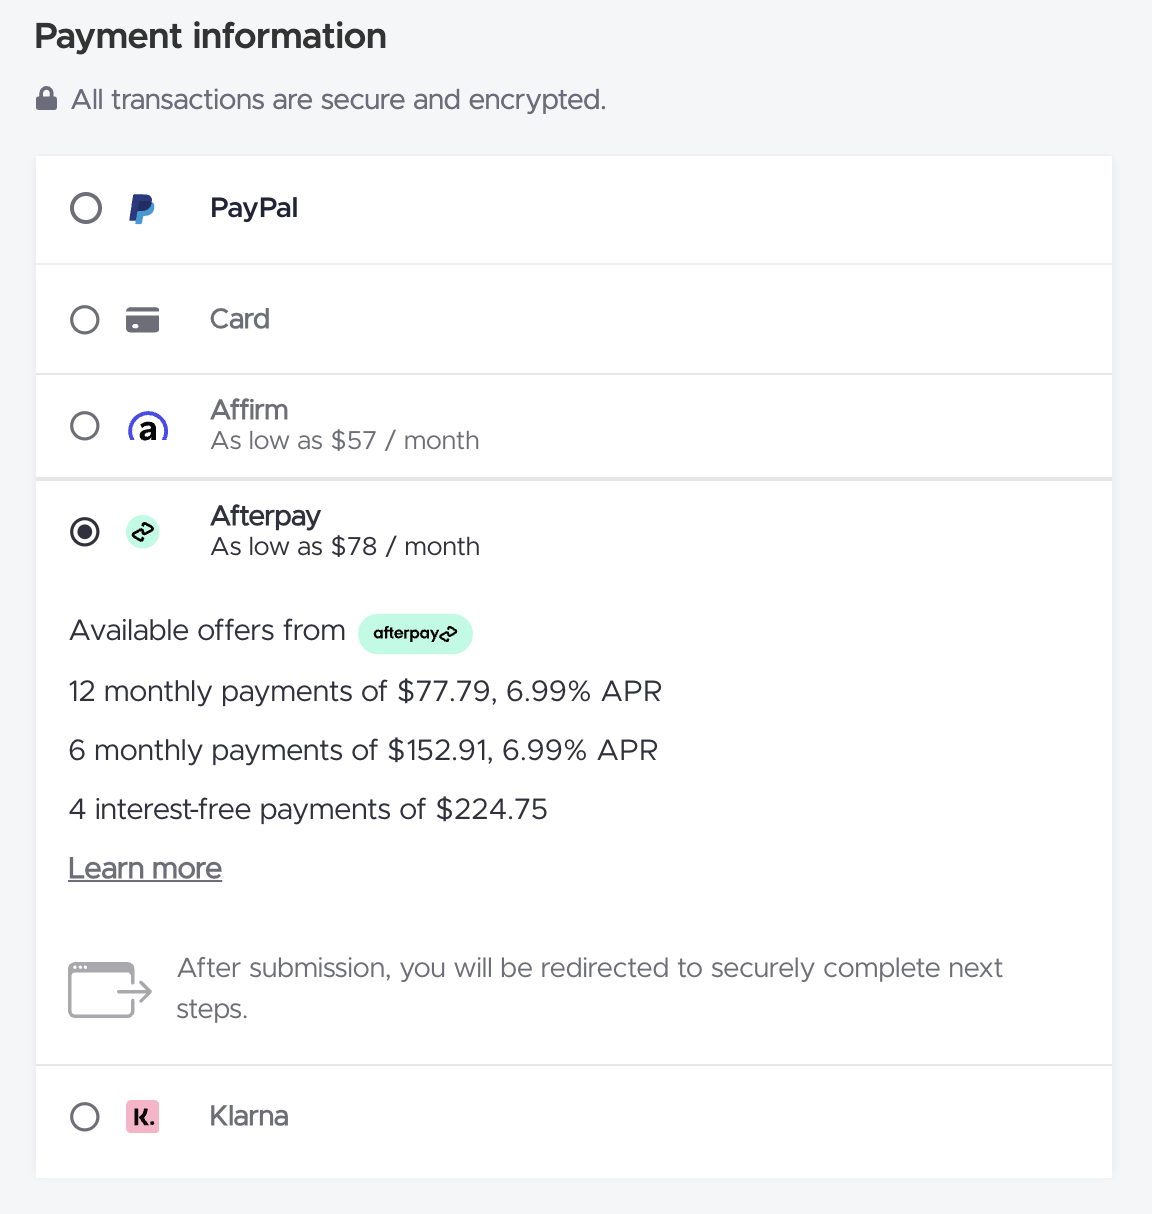Choose the PayPal payment option label
Viewport: 1152px width, 1214px height.
point(254,208)
